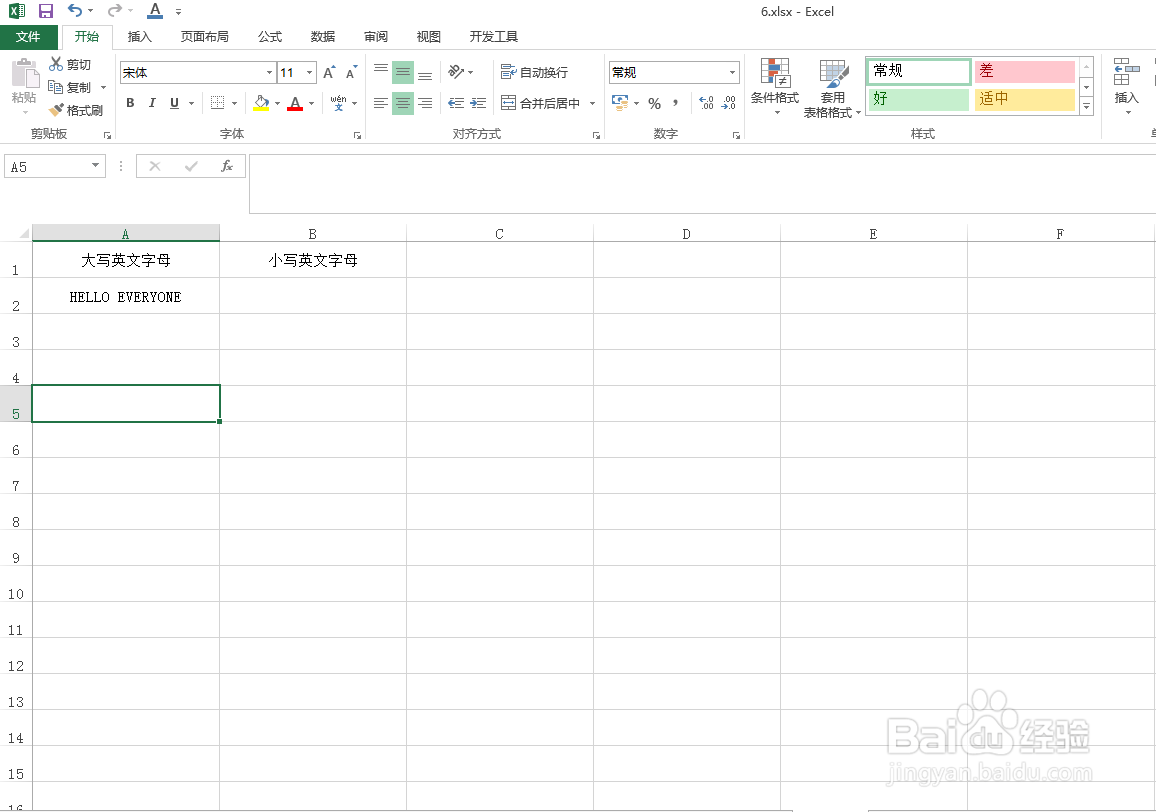Expand Merge & Center (合并后居中) dropdown arrow

click(x=592, y=103)
